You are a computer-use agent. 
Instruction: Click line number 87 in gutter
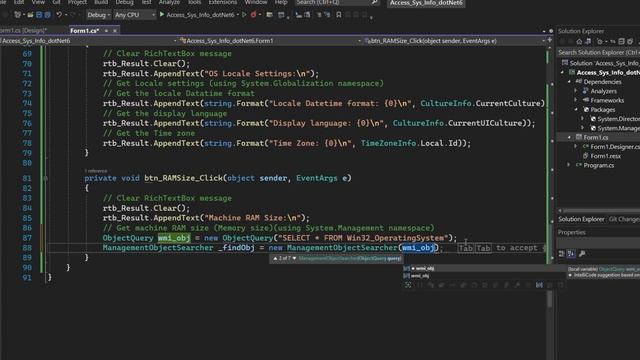(x=27, y=238)
